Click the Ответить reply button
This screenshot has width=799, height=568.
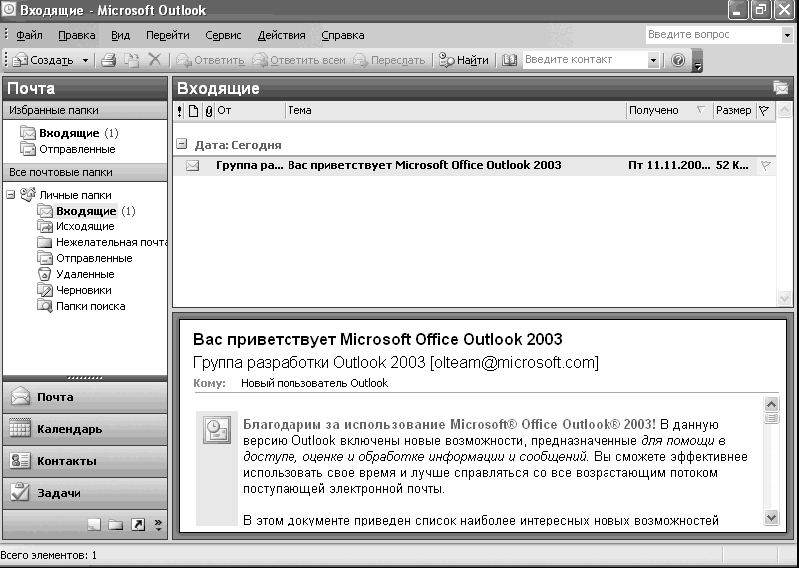coord(209,60)
